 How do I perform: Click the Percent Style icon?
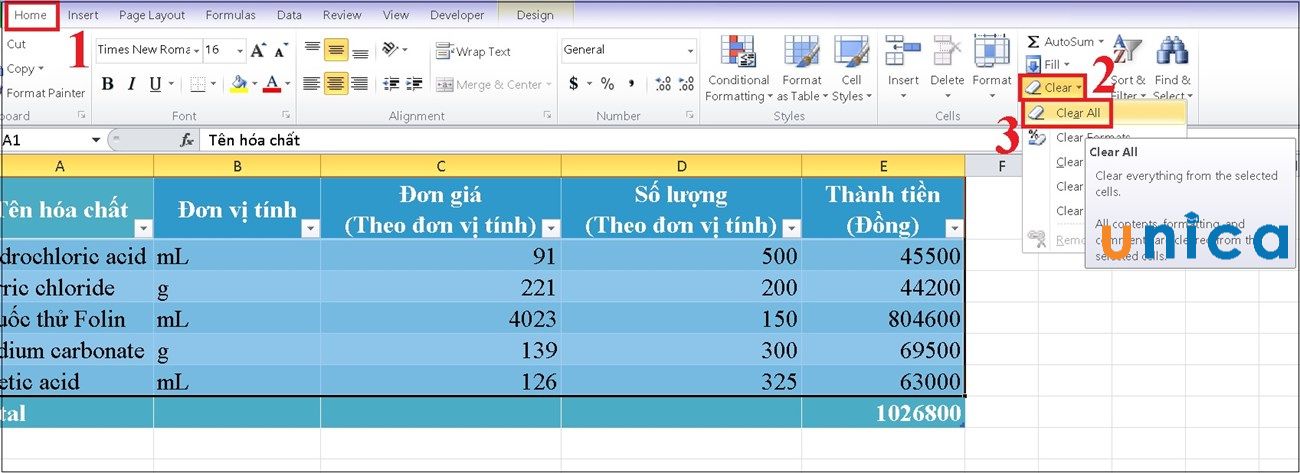pyautogui.click(x=607, y=84)
